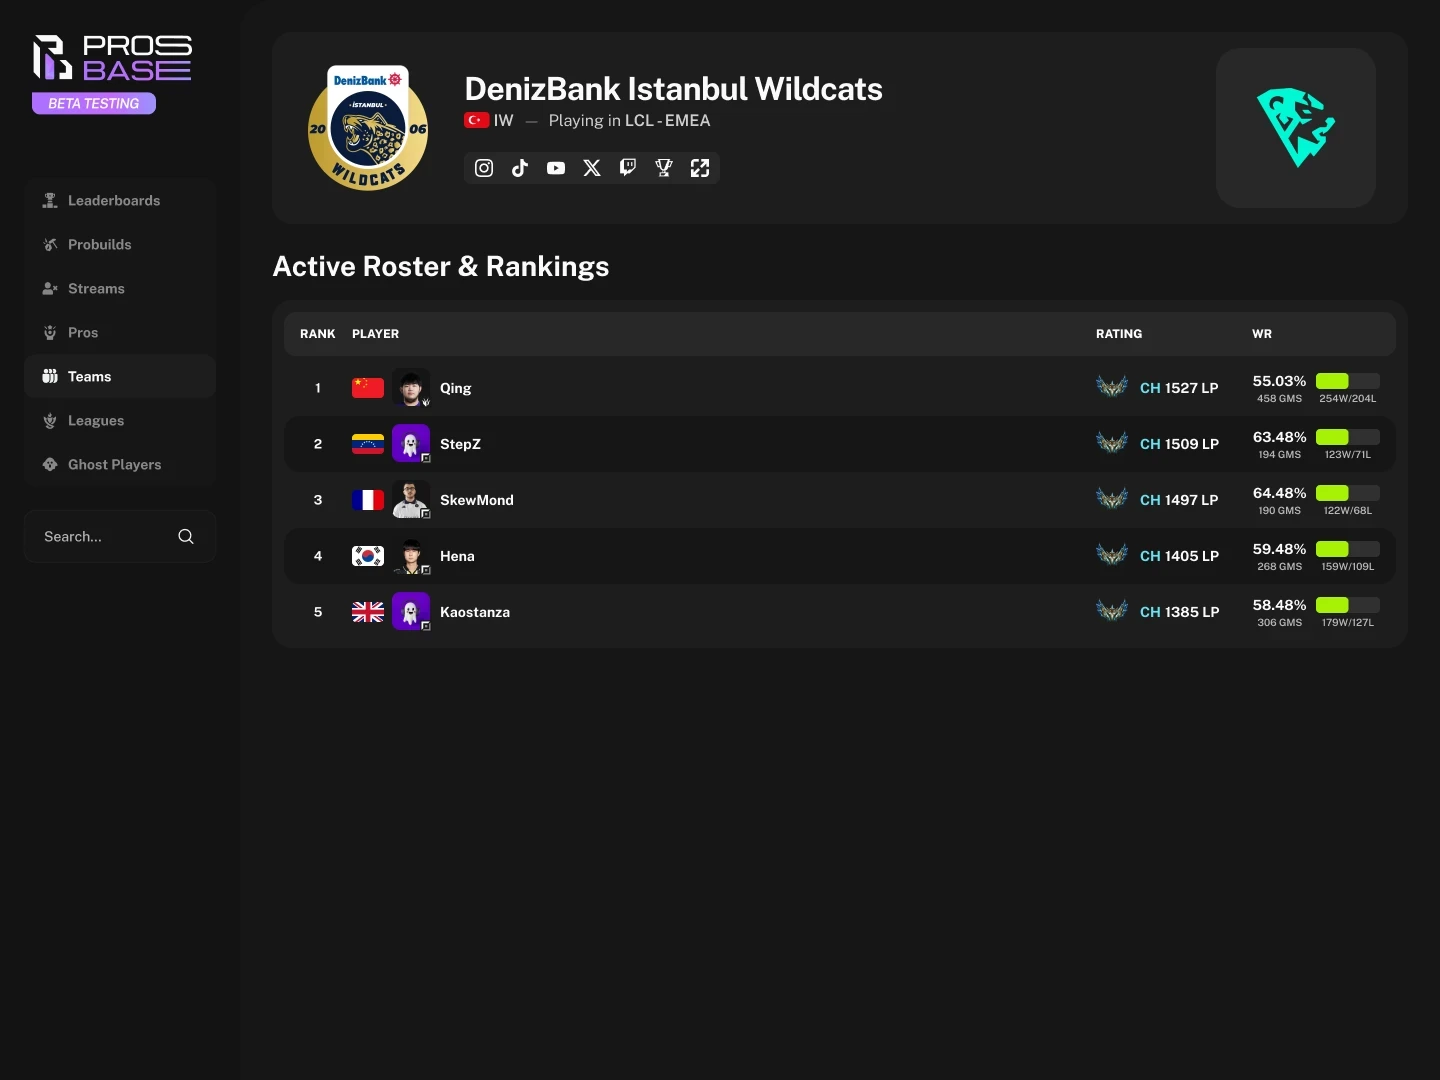Open Kaostanza's player profile

pos(475,612)
